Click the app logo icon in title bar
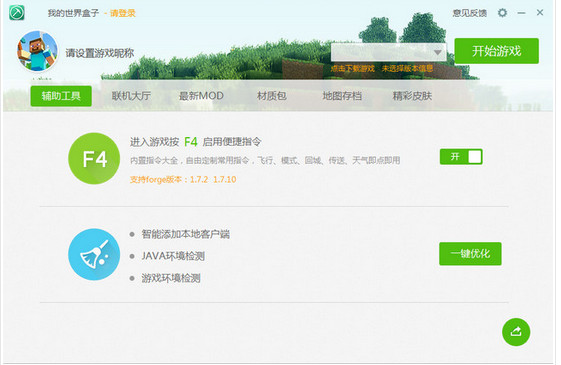This screenshot has width=561, height=365. (16, 13)
